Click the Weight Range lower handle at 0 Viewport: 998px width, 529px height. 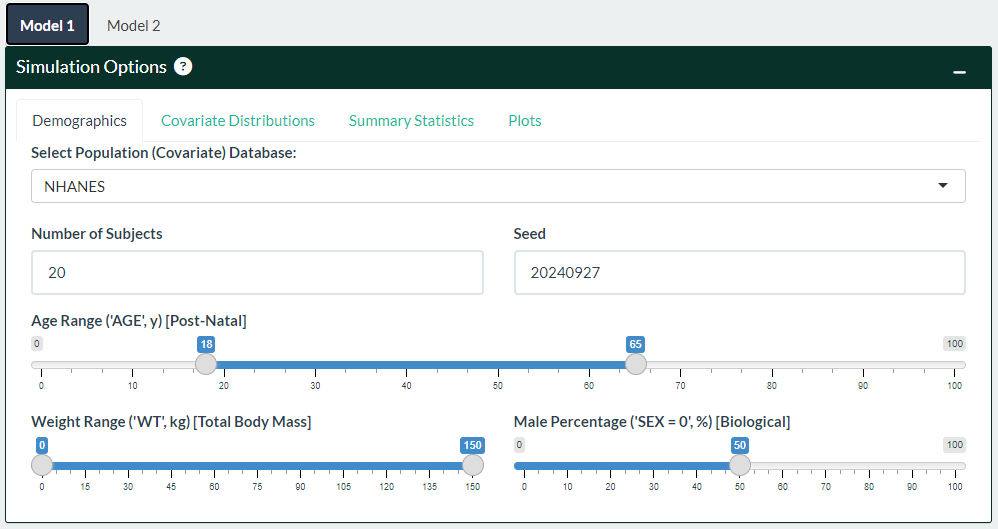pos(42,465)
